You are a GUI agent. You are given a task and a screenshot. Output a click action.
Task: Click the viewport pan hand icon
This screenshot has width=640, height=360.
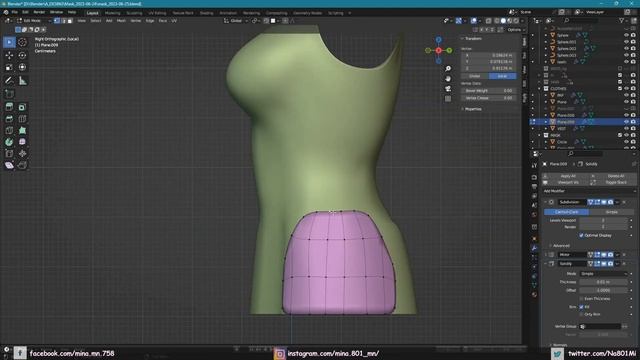click(x=448, y=79)
